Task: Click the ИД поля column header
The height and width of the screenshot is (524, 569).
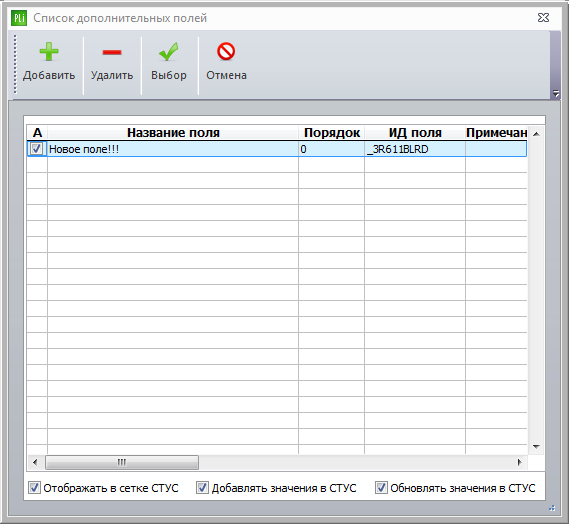Action: [x=415, y=133]
